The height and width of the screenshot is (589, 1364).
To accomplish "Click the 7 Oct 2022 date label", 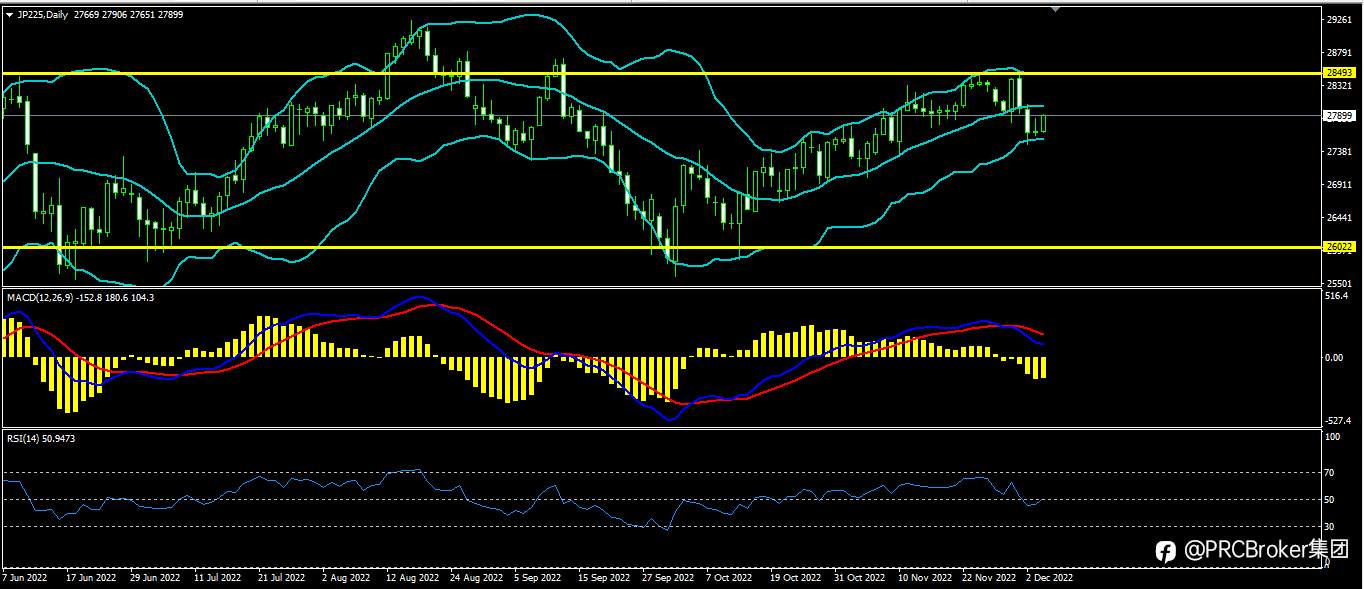I will click(x=729, y=577).
